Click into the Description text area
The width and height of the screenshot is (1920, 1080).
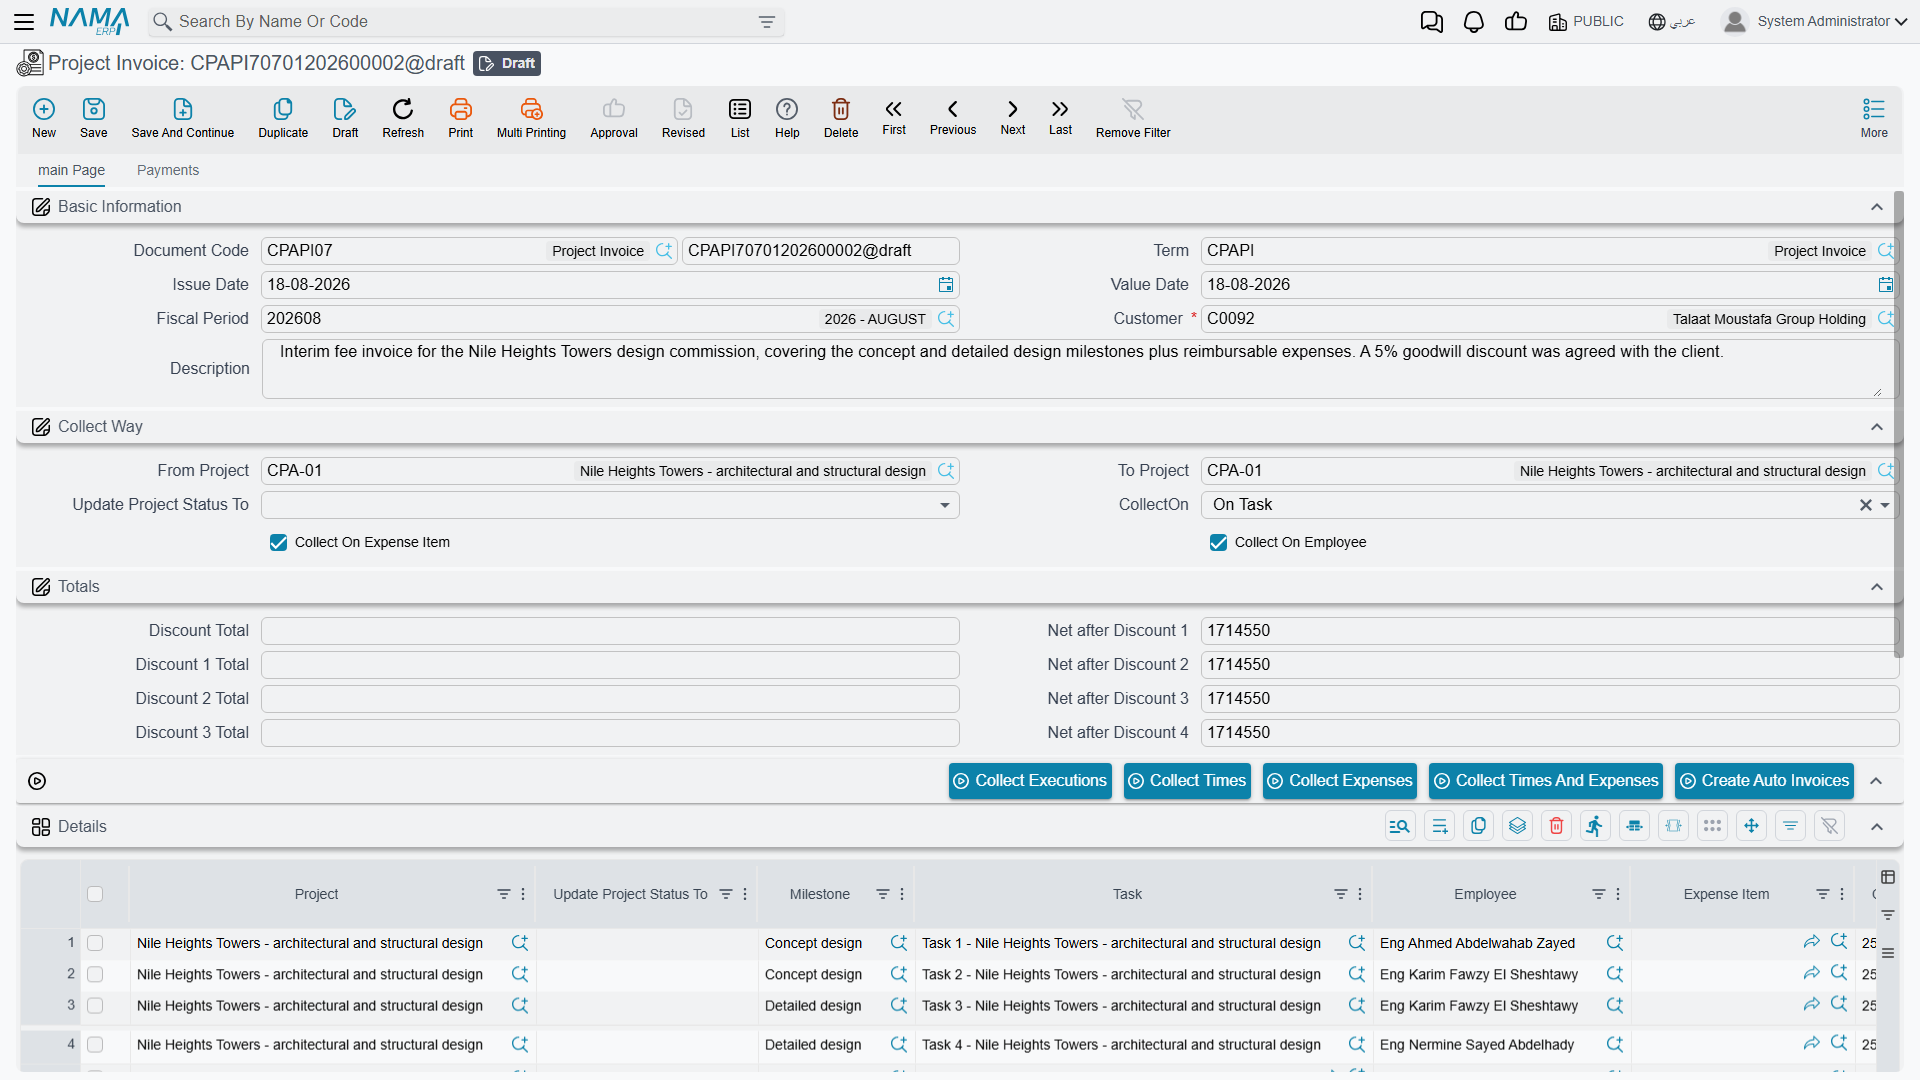(x=1079, y=369)
